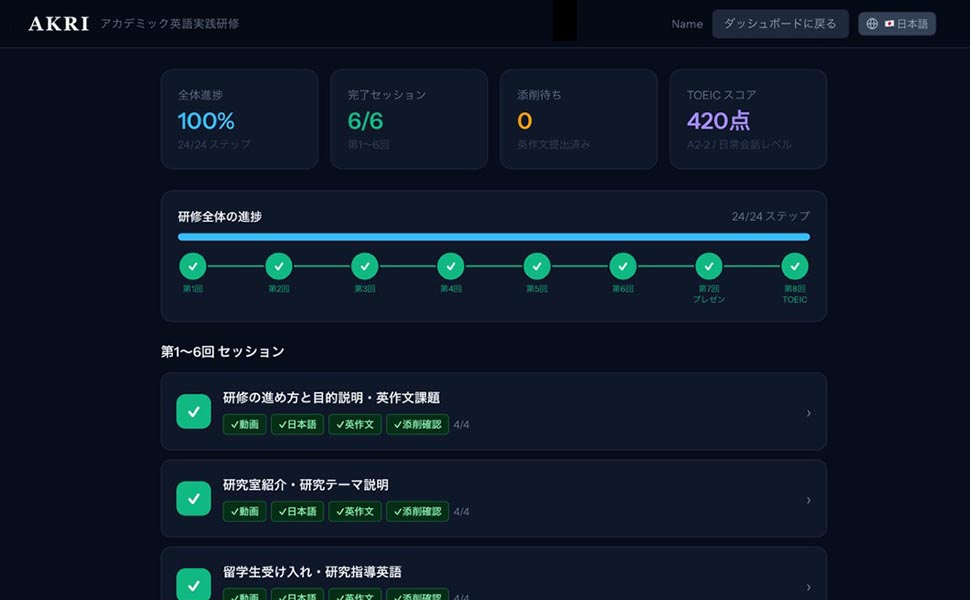Click 日本語 tag in 研究室紹介 session
Viewport: 970px width, 600px height.
pos(297,512)
